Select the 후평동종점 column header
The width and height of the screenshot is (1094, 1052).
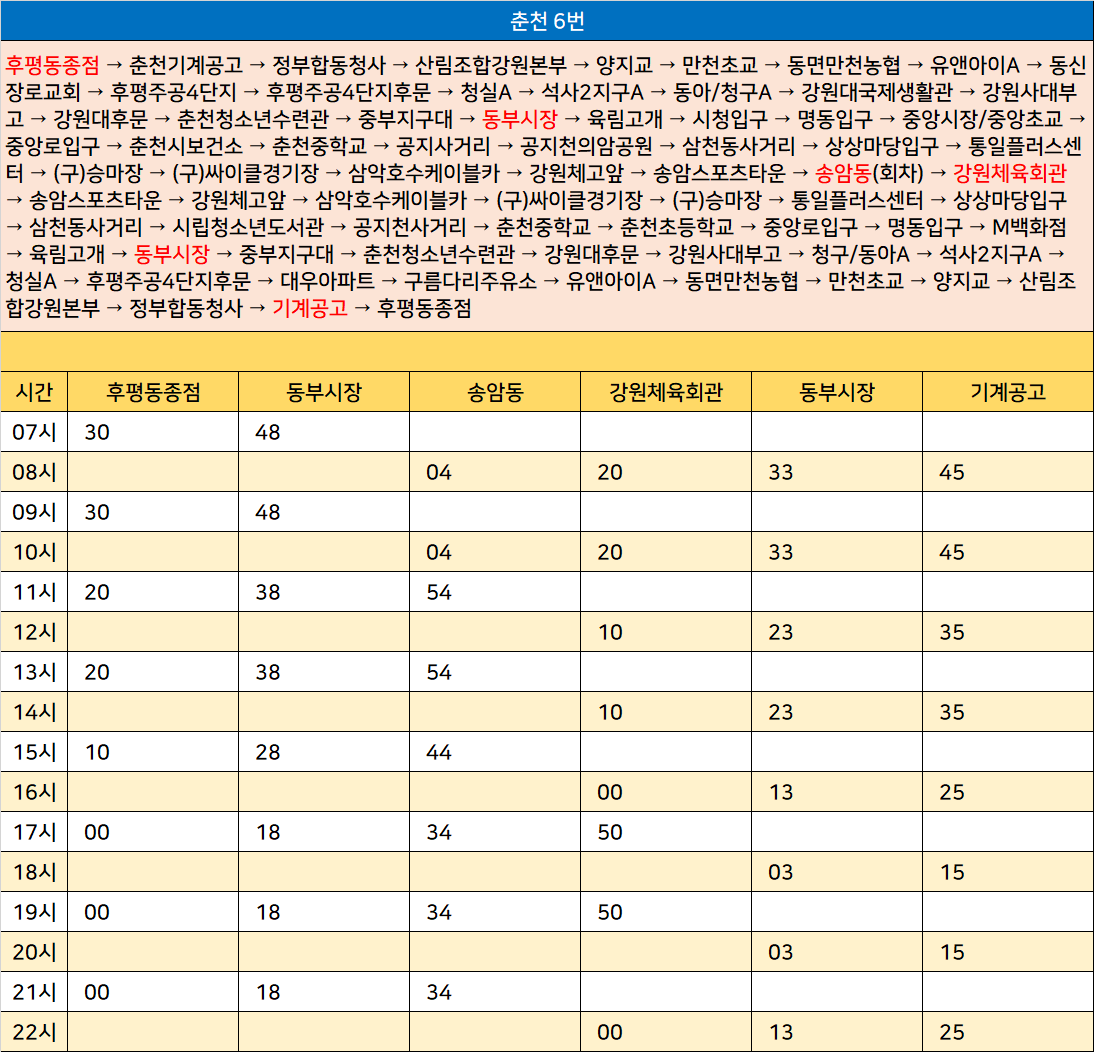(153, 392)
